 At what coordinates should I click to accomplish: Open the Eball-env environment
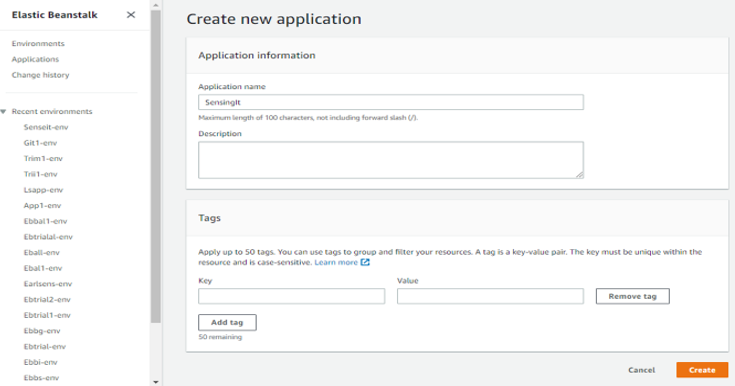42,252
